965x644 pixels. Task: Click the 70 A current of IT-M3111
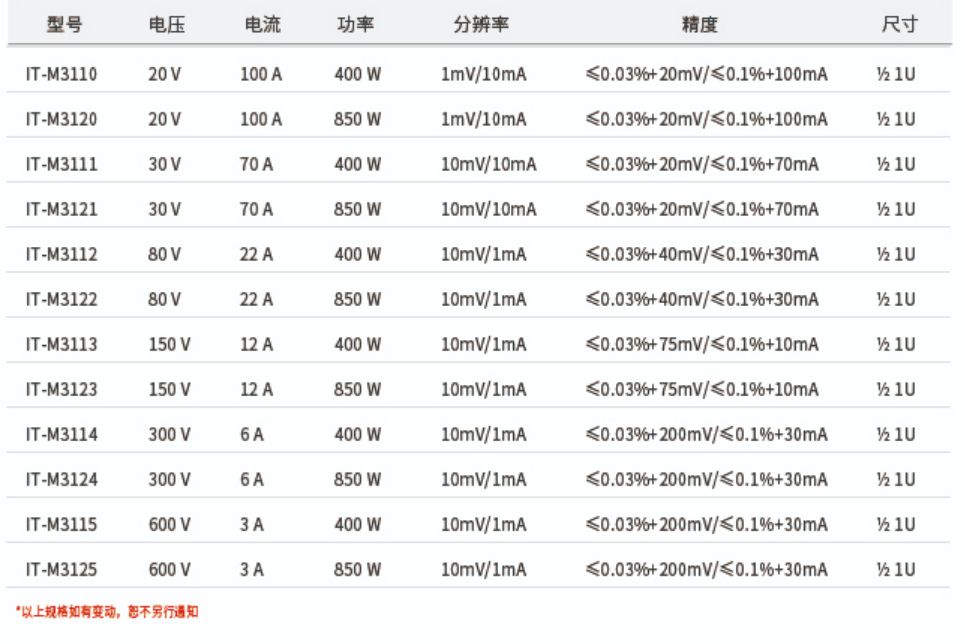tap(256, 164)
